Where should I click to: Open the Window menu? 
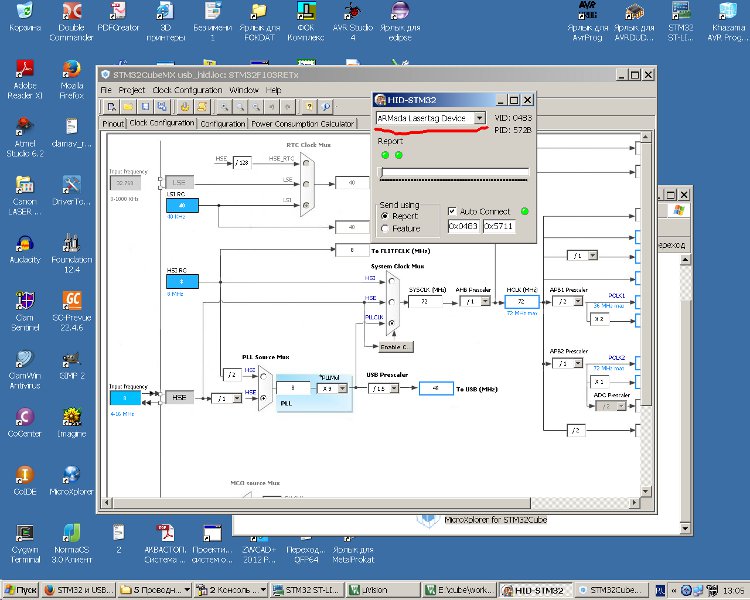tap(243, 90)
